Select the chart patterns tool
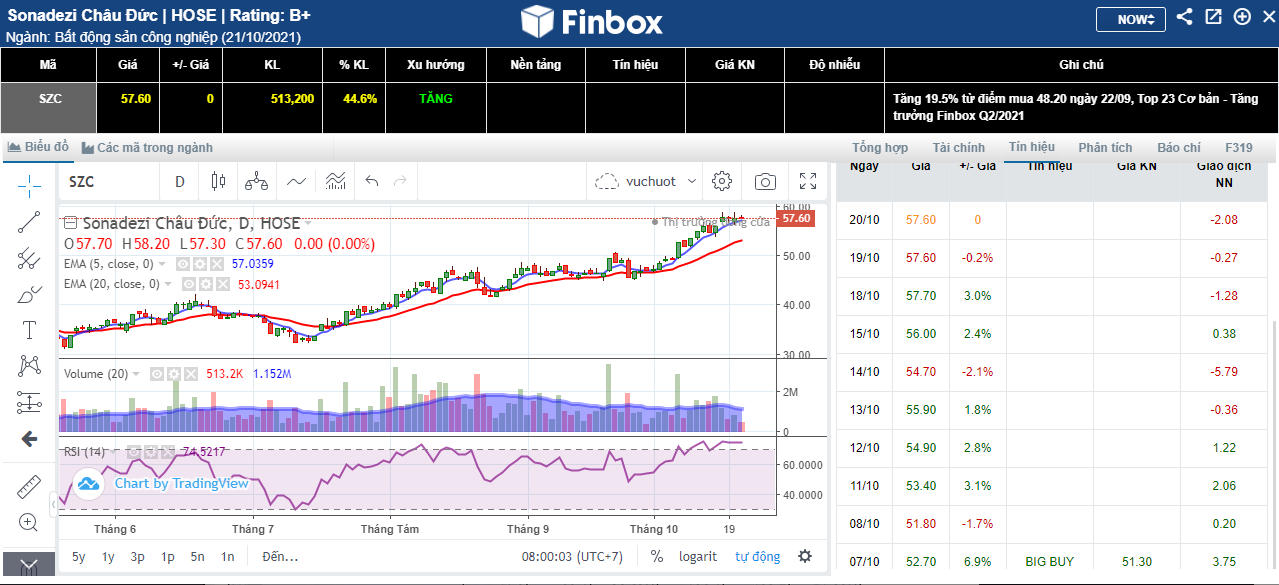 click(29, 366)
